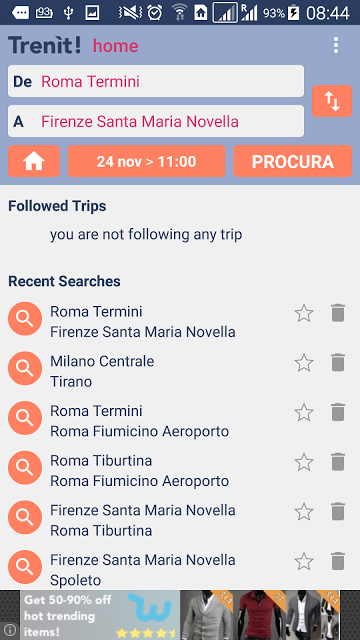Open the Wish advertisement banner

[x=180, y=615]
